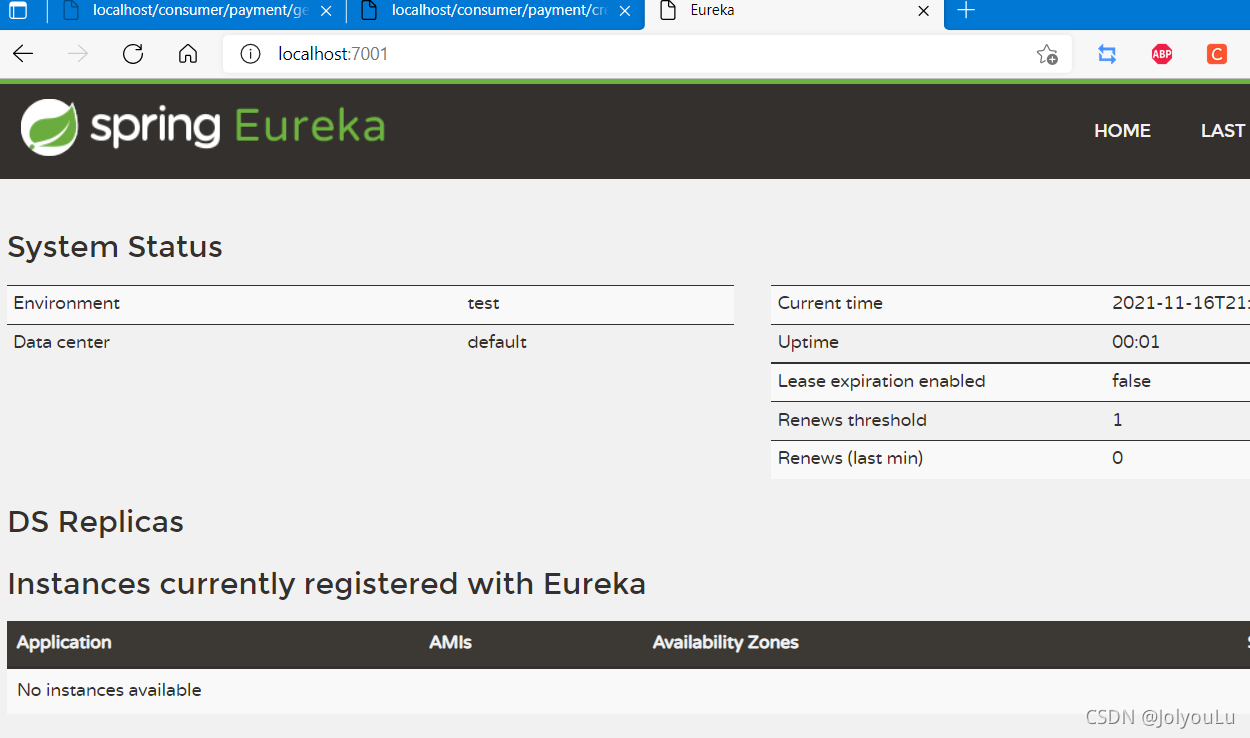Screen dimensions: 1250x738
Task: Open the tab actions menu icon
Action: tap(18, 12)
